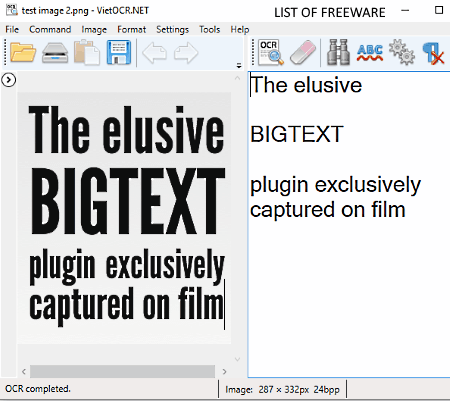Toggle spell check ABC icon

[x=369, y=53]
